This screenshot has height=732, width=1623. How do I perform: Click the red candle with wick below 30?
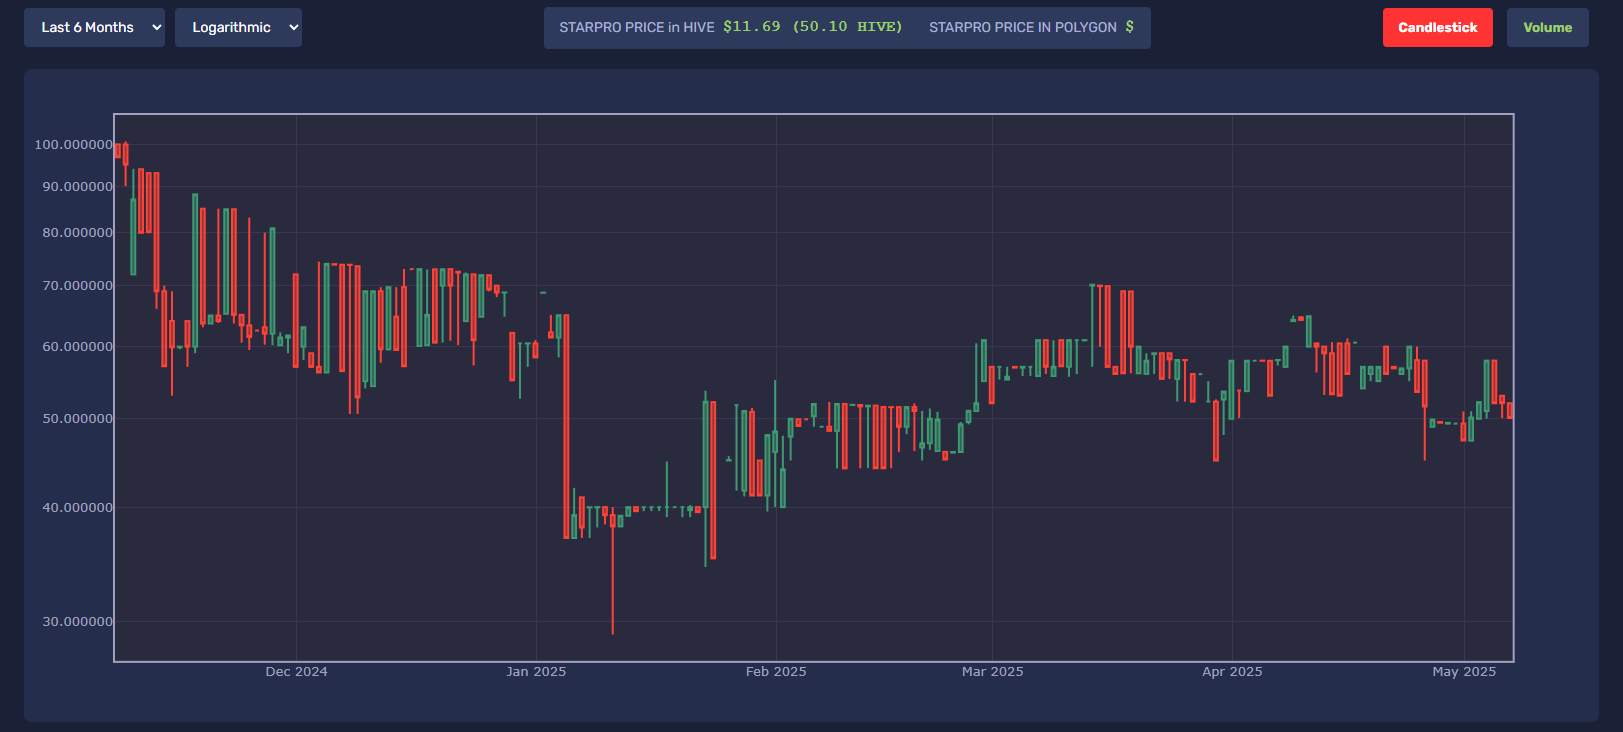coord(613,570)
